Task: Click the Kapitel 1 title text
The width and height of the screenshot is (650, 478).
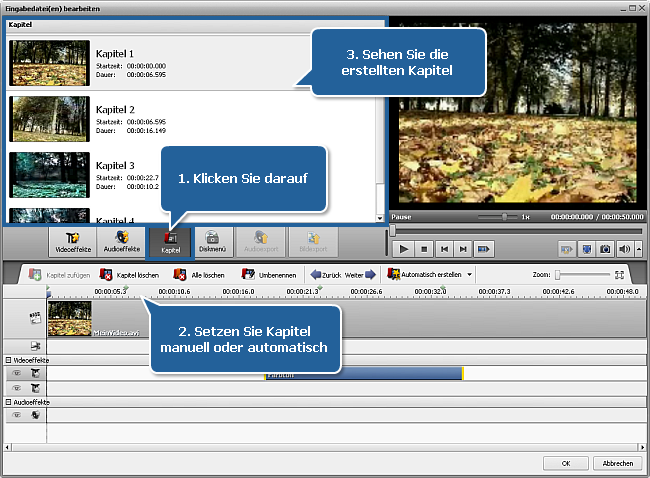Action: pos(115,54)
